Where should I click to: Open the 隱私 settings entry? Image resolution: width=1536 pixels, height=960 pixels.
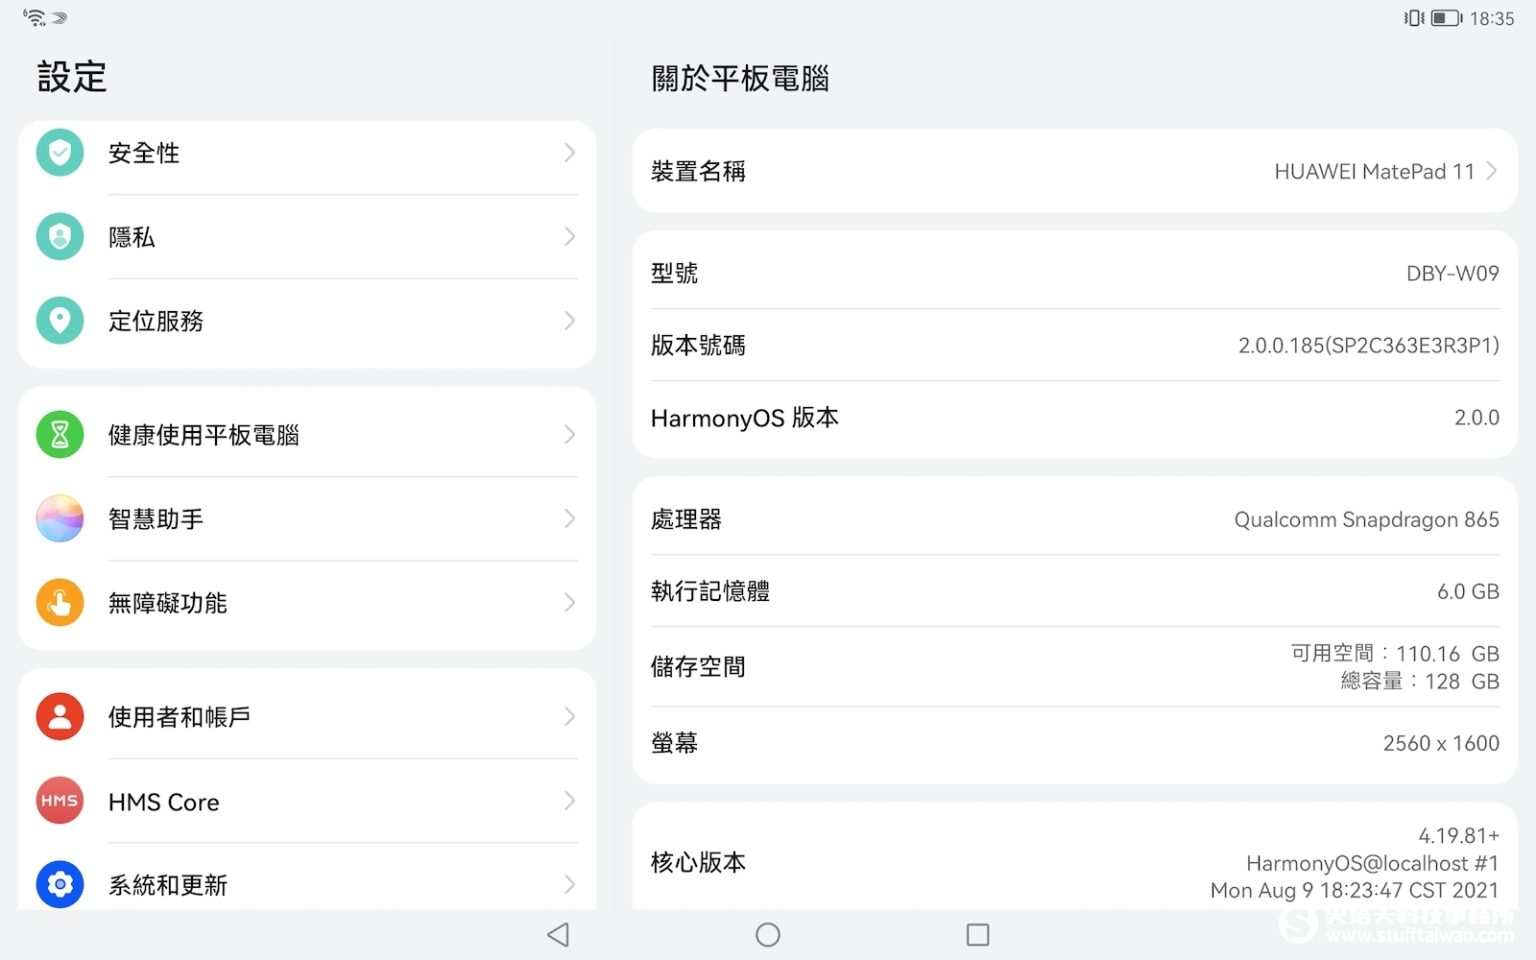click(307, 237)
